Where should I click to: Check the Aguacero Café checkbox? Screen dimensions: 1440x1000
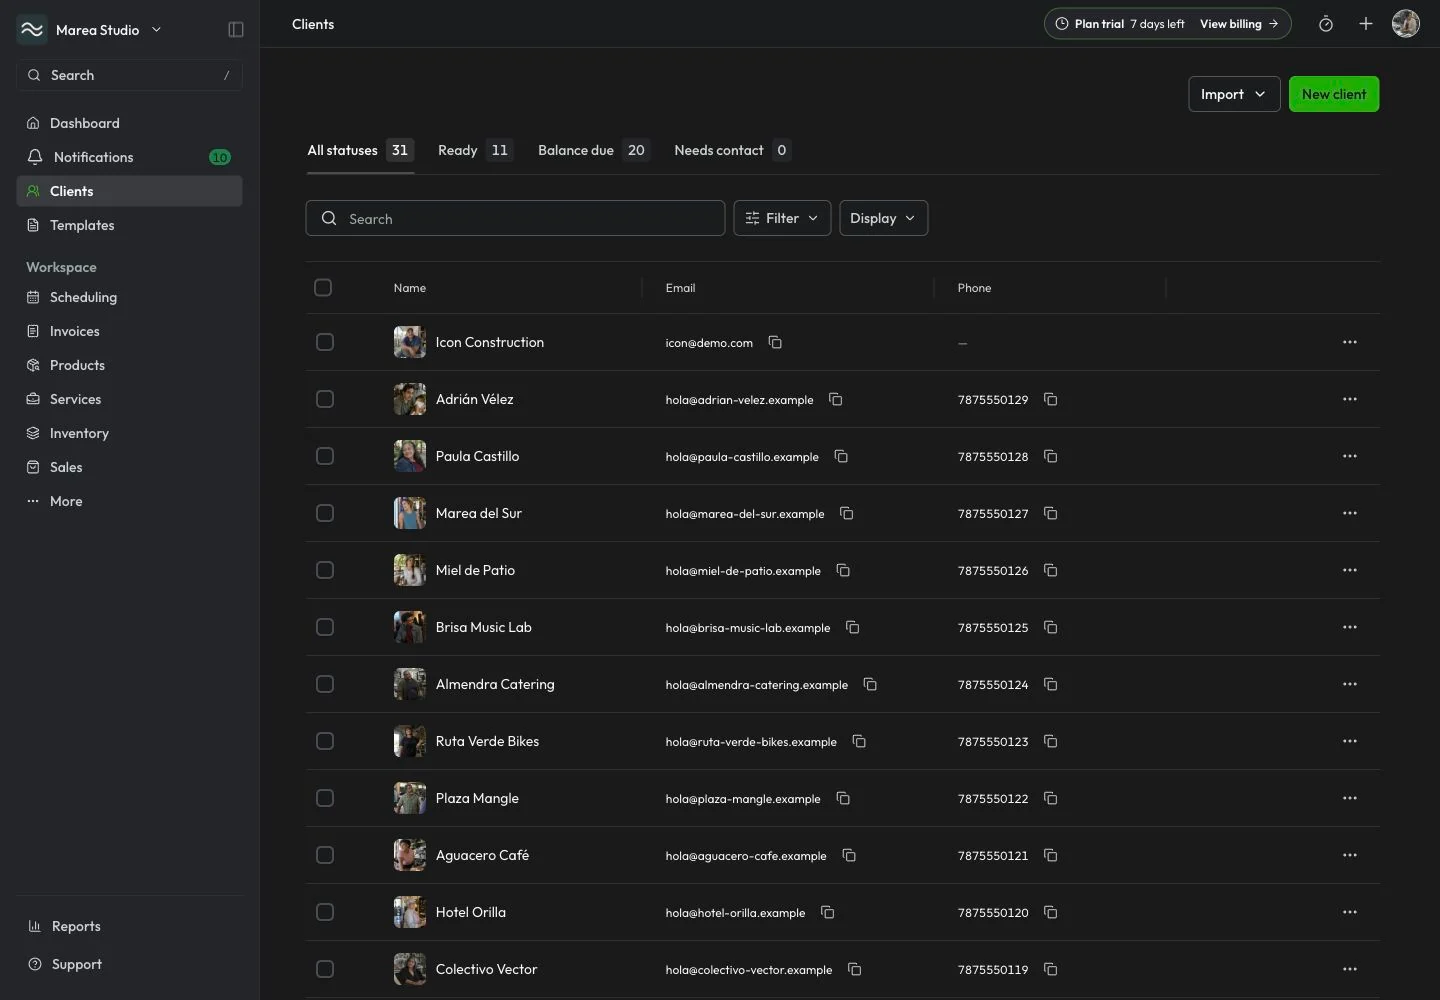tap(325, 855)
